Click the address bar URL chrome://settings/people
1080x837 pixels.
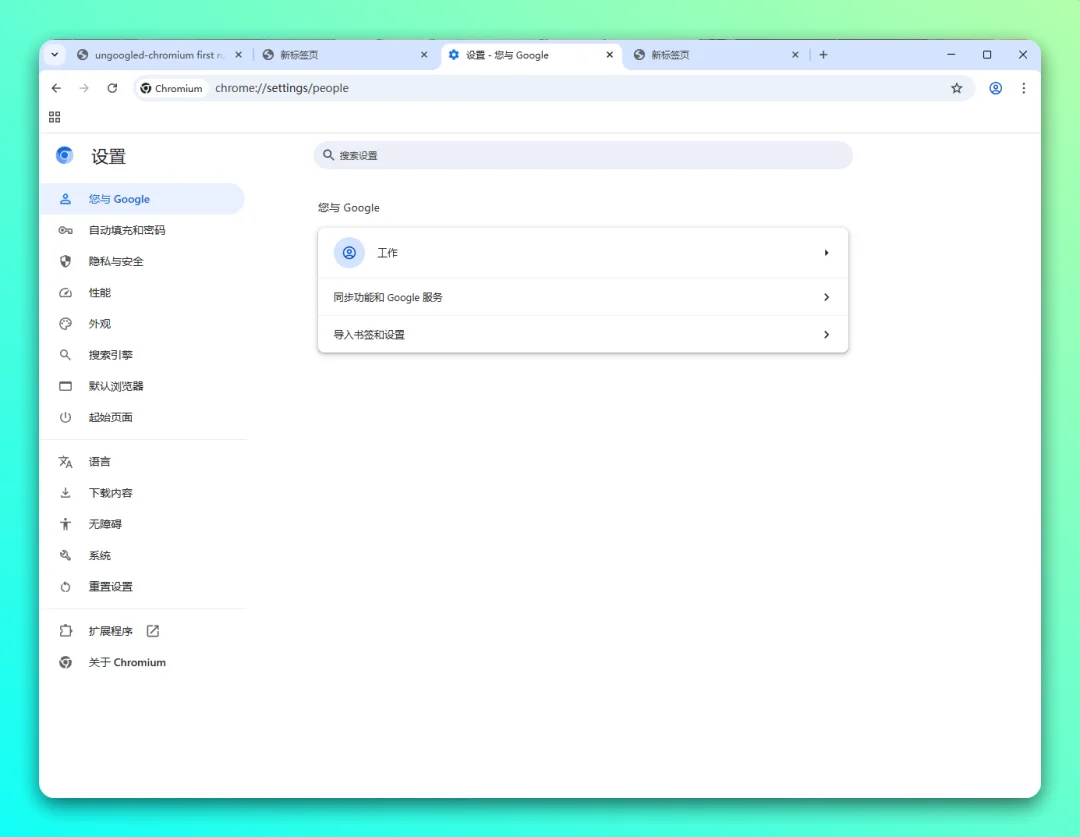(x=282, y=88)
